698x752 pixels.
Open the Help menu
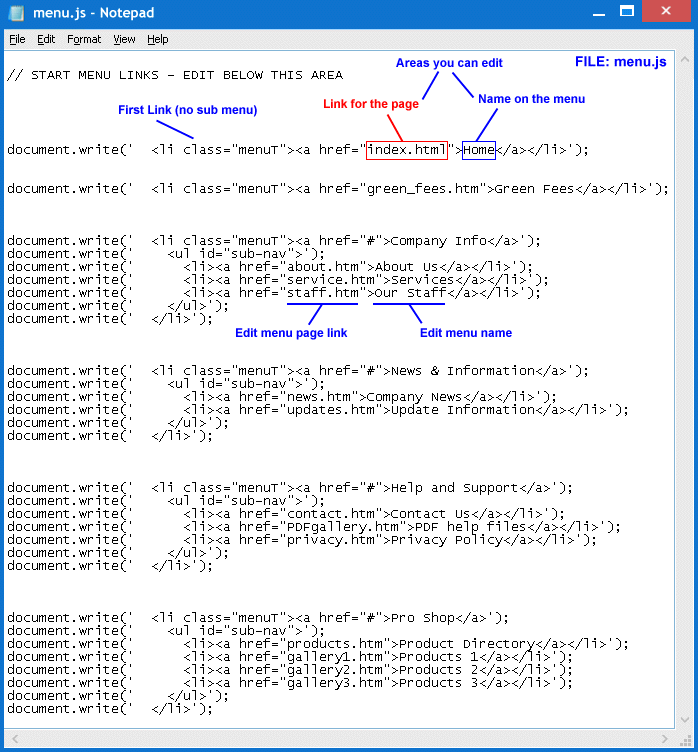(x=158, y=39)
